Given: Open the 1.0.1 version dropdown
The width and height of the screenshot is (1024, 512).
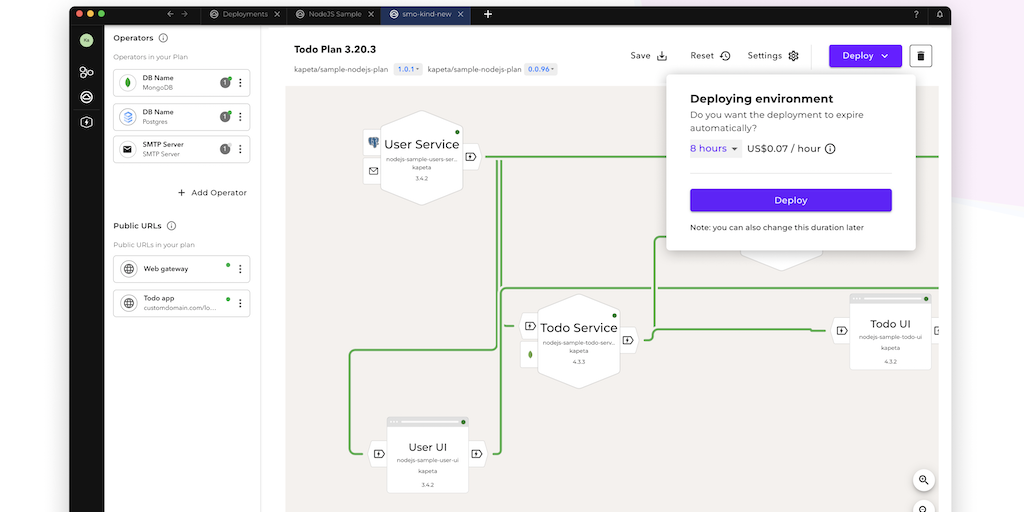Looking at the screenshot, I should tap(408, 70).
